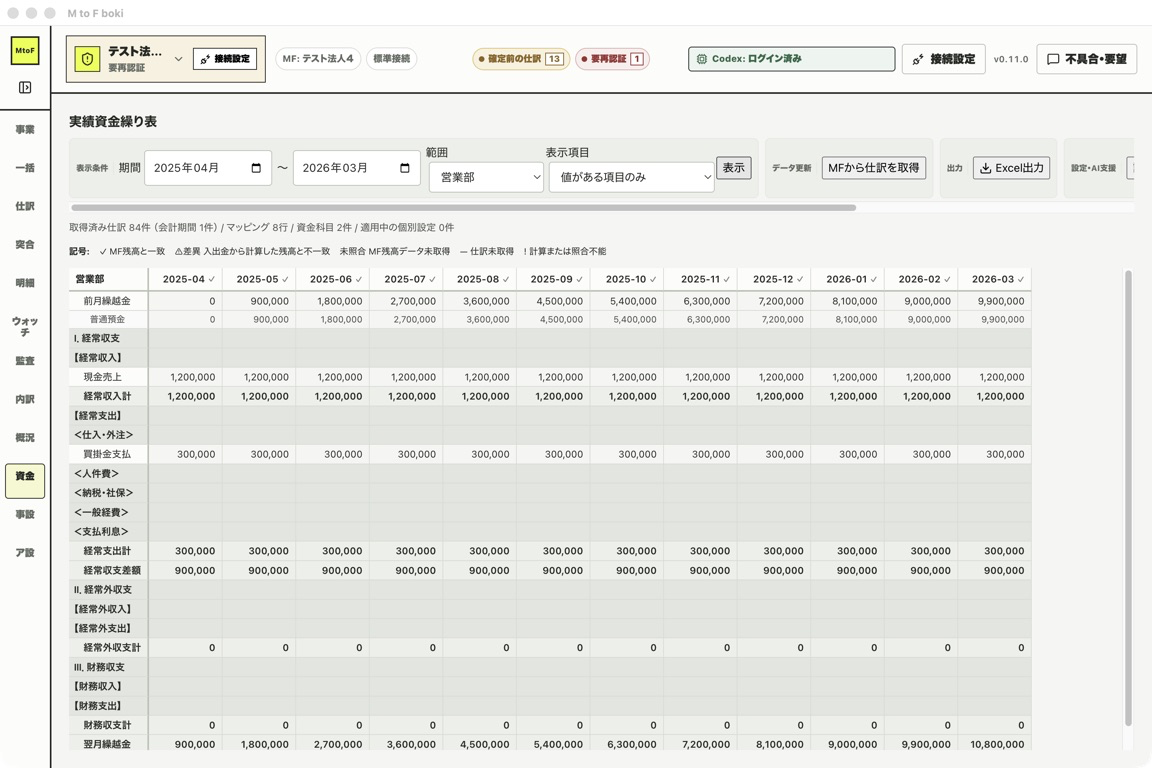The width and height of the screenshot is (1152, 768).
Task: Open the 事設 sidebar section
Action: 25,514
